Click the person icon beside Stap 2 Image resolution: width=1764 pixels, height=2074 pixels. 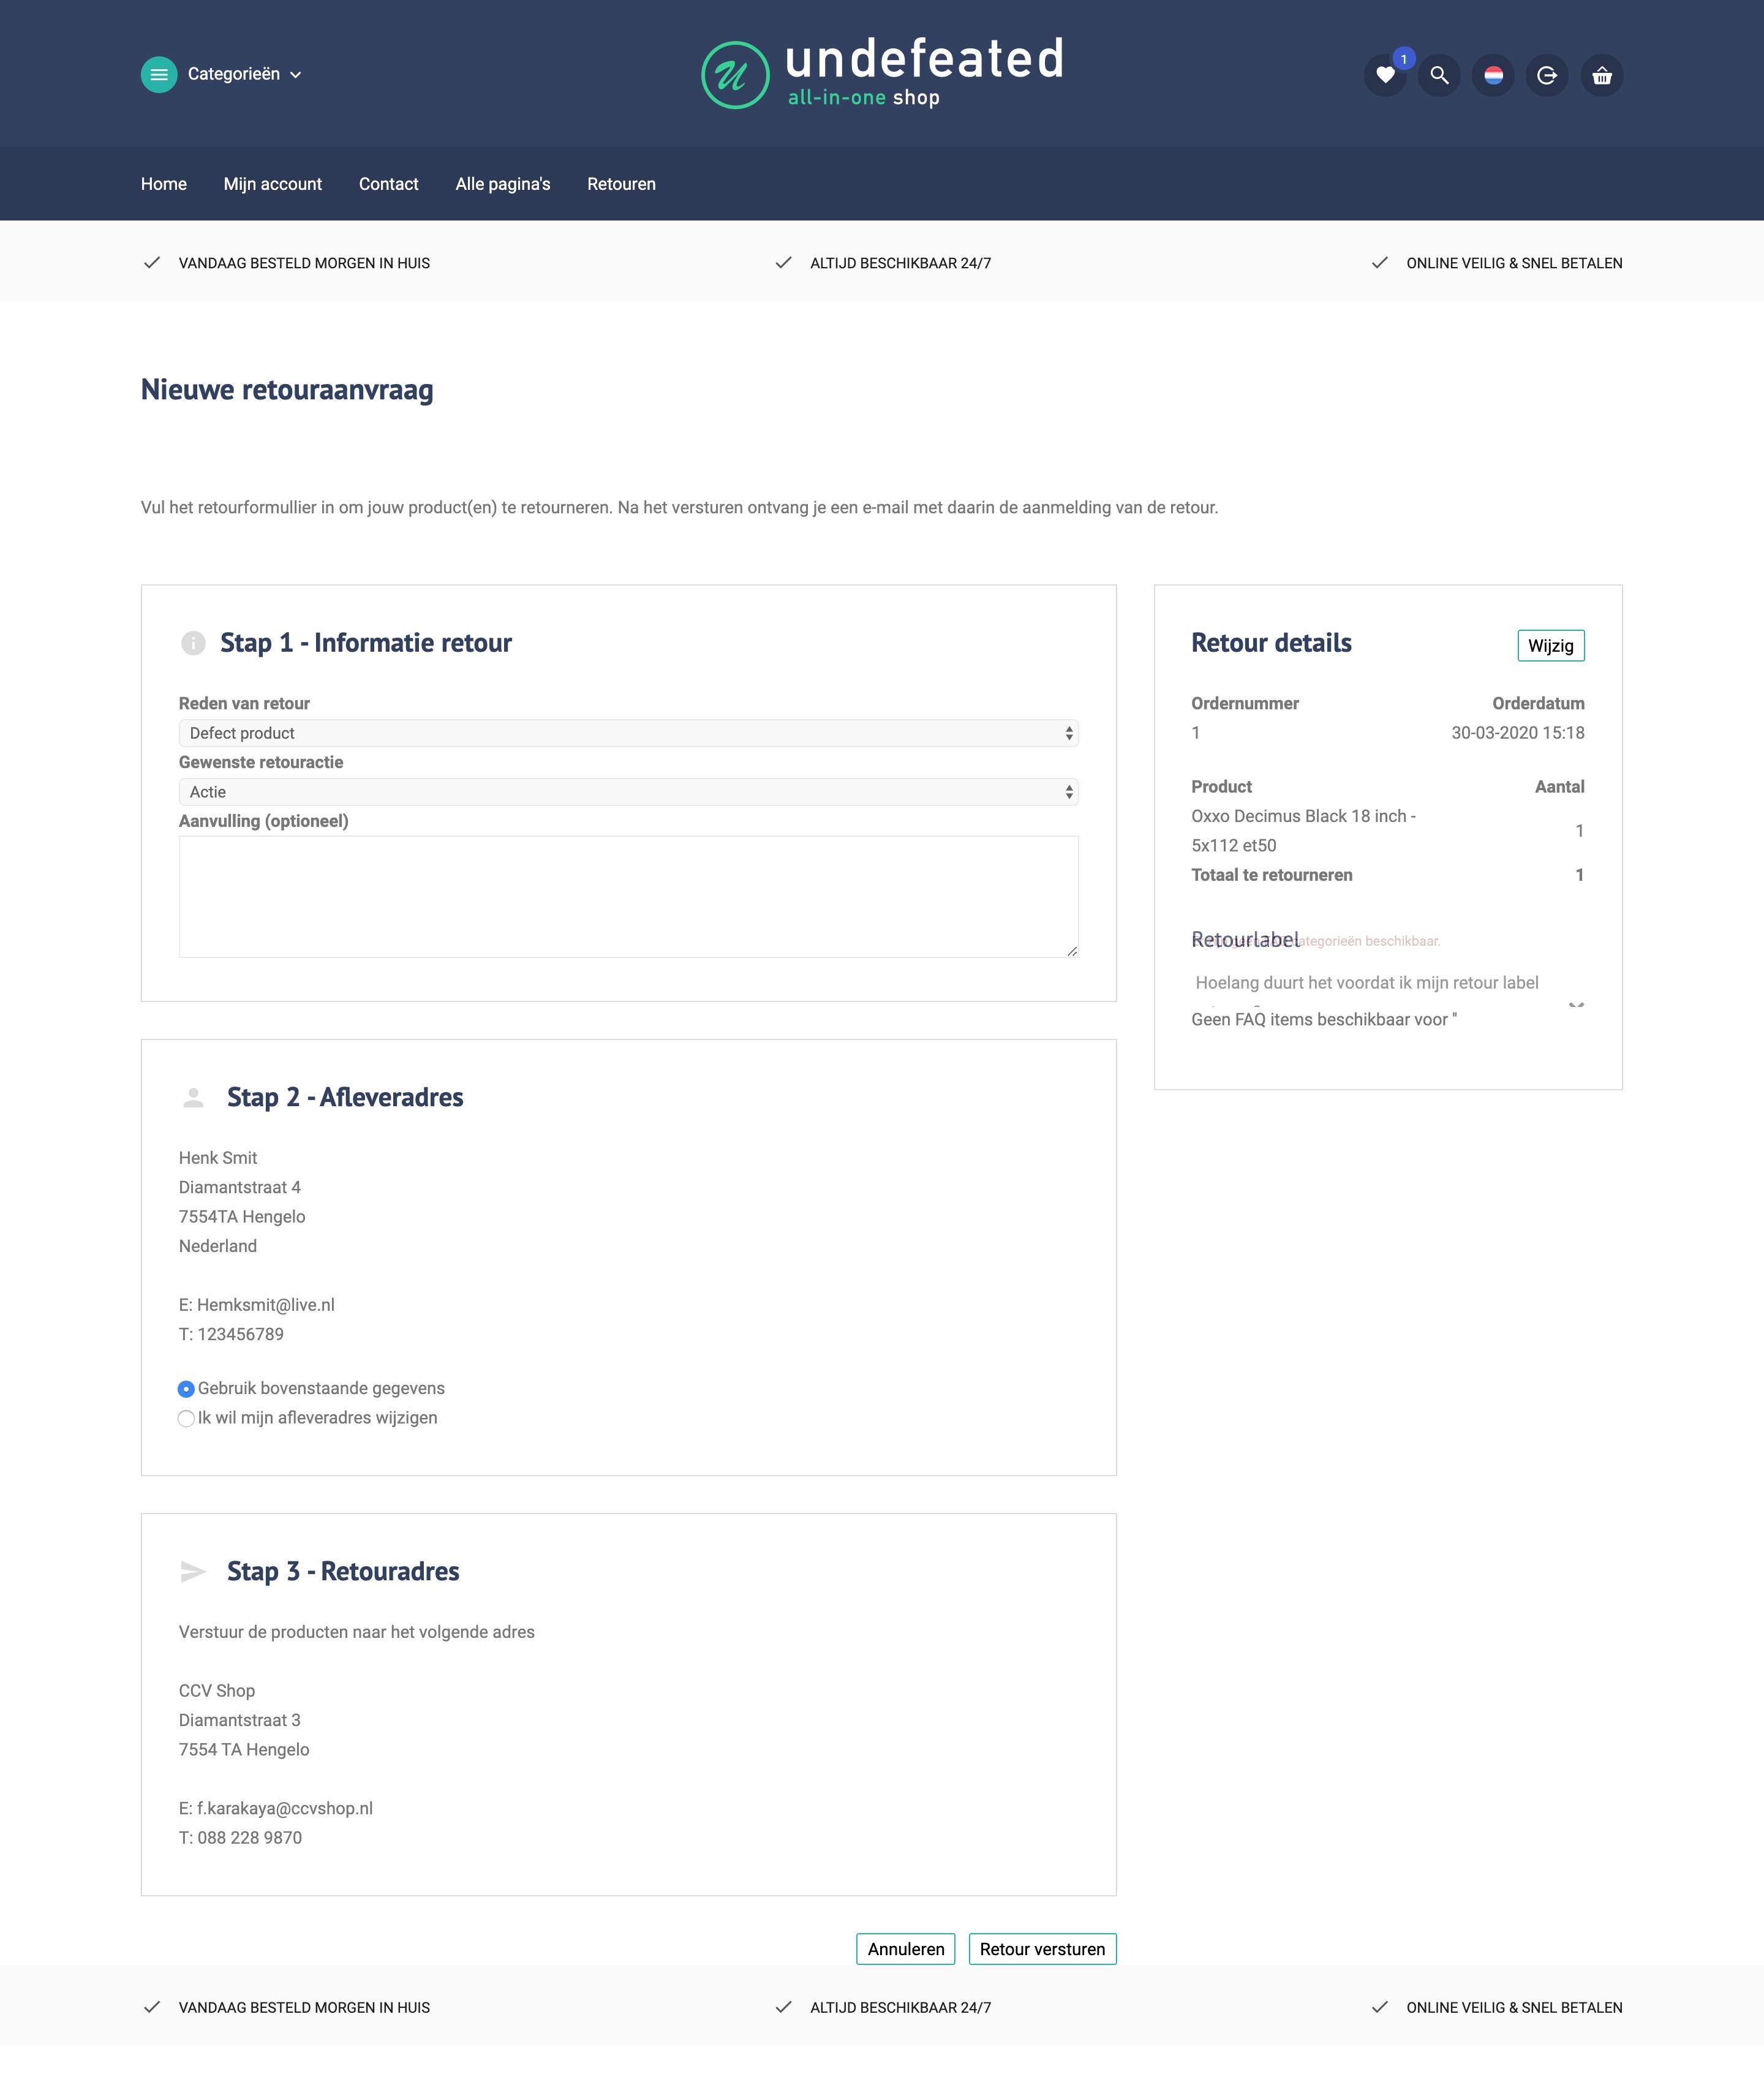pyautogui.click(x=194, y=1097)
